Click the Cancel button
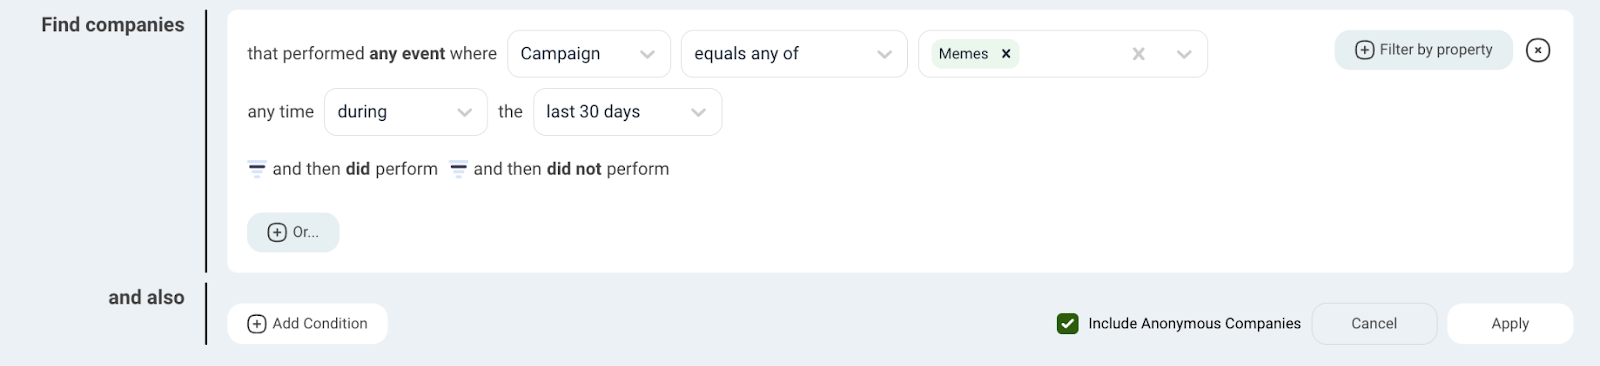 pos(1374,324)
